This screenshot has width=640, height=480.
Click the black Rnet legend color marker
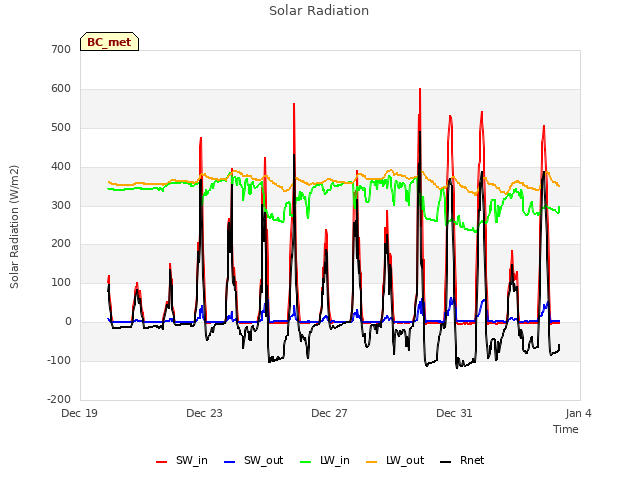446,462
